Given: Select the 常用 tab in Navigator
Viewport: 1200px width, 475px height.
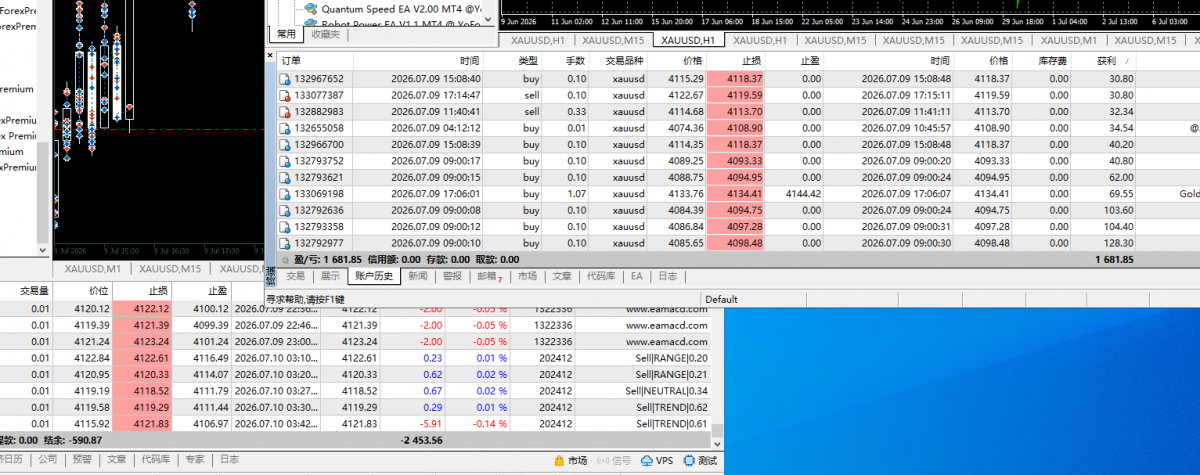Looking at the screenshot, I should 286,34.
